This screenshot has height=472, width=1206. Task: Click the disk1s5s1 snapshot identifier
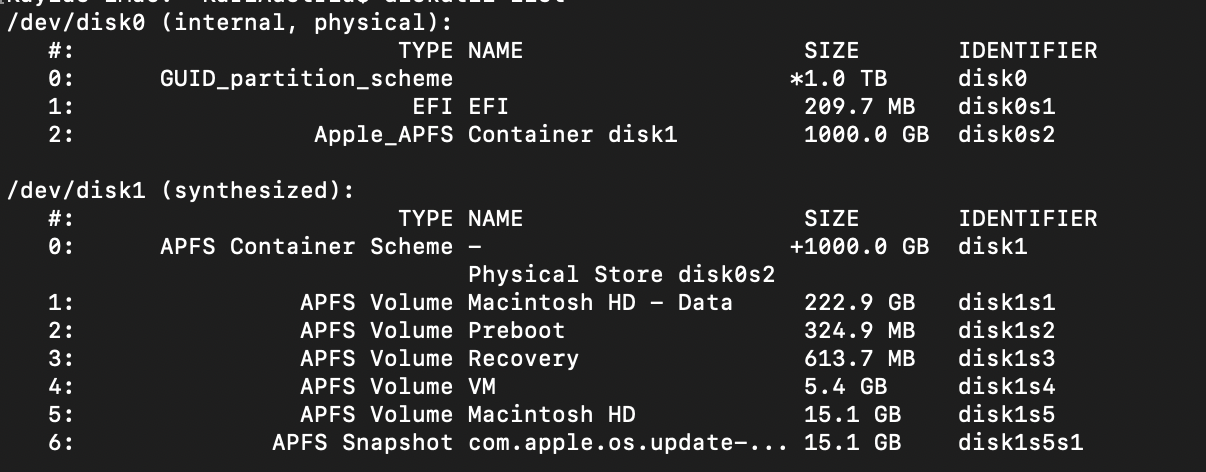1020,442
